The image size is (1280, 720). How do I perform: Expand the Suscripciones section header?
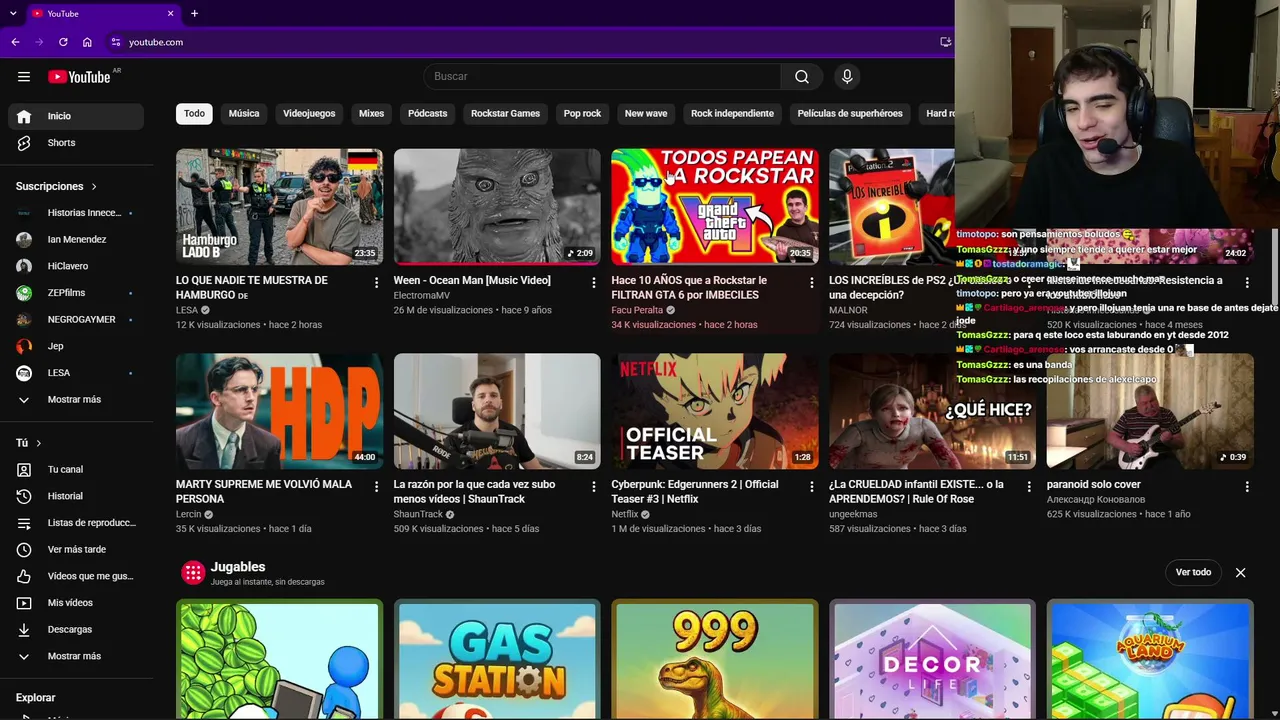coord(57,187)
